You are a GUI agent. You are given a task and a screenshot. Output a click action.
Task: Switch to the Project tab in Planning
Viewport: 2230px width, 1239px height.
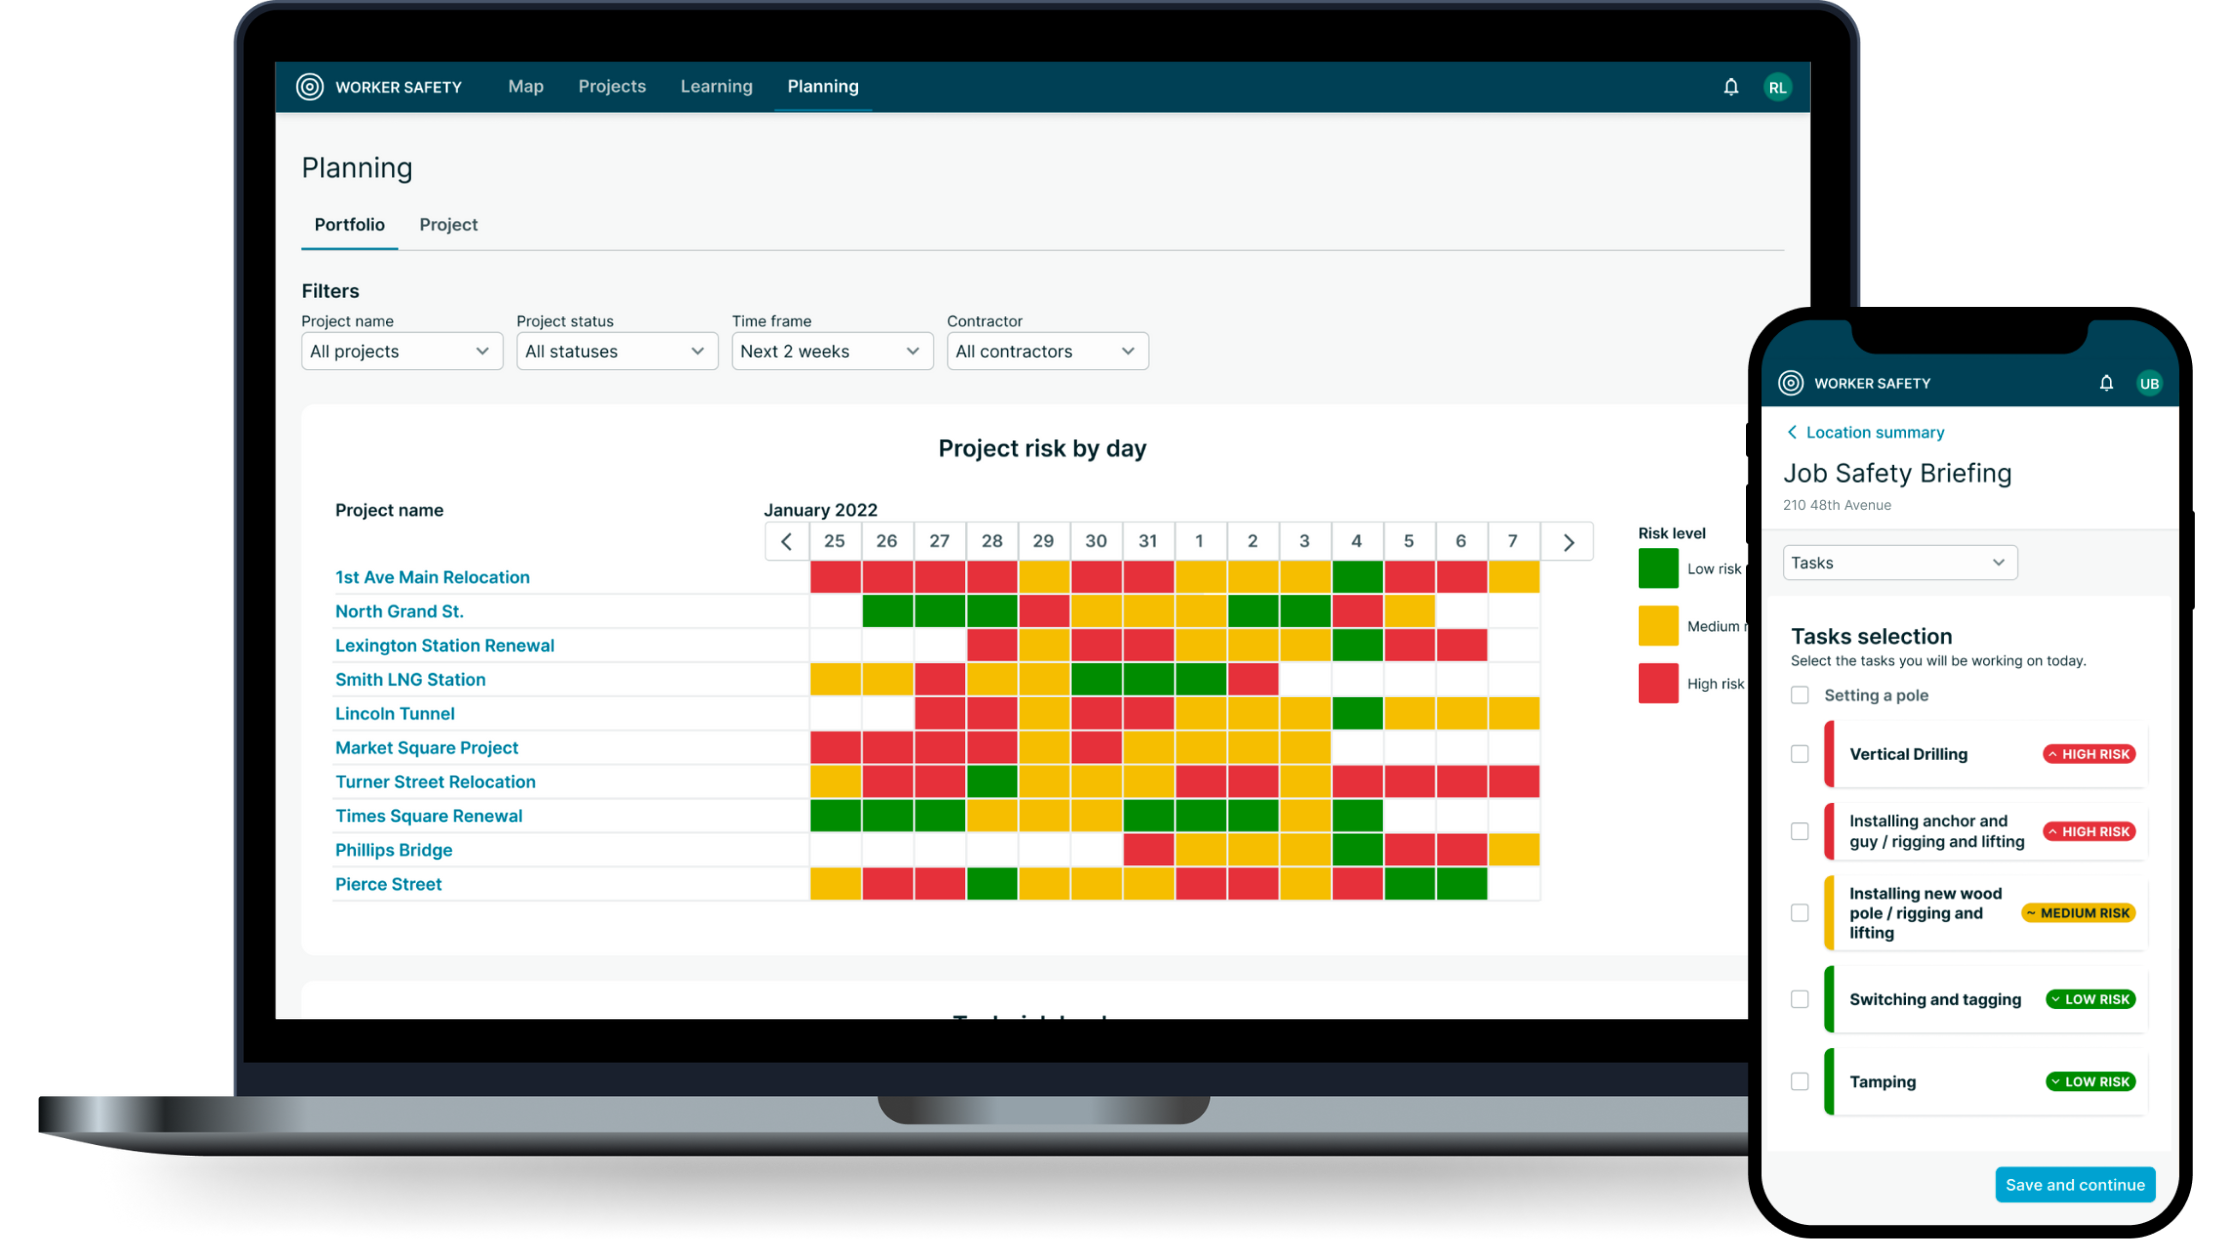tap(448, 224)
